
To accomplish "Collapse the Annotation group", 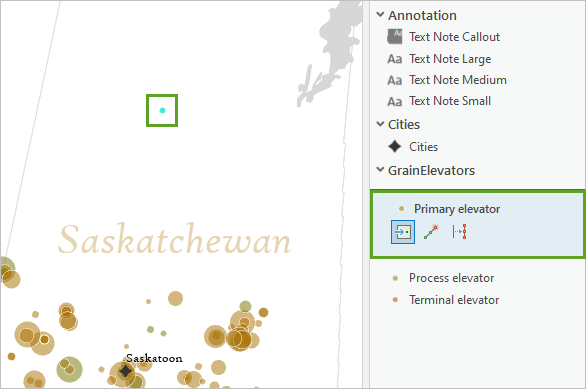I will click(380, 15).
